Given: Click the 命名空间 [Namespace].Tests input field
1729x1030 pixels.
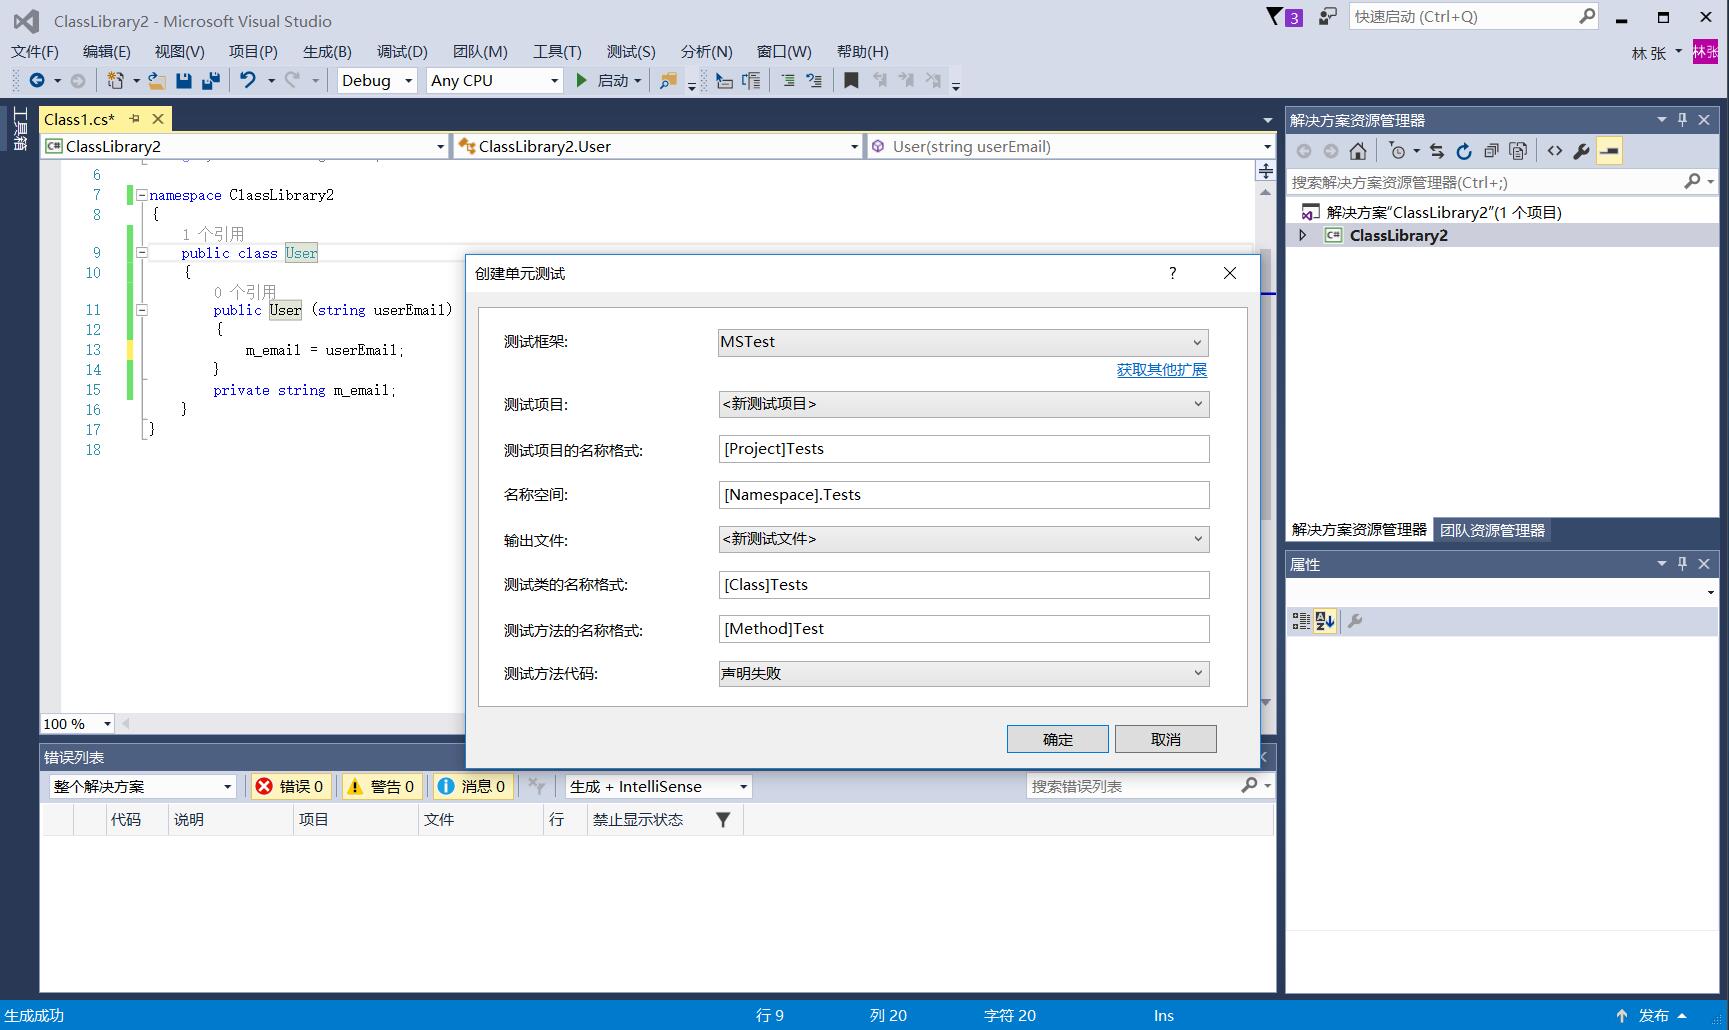Looking at the screenshot, I should tap(963, 495).
